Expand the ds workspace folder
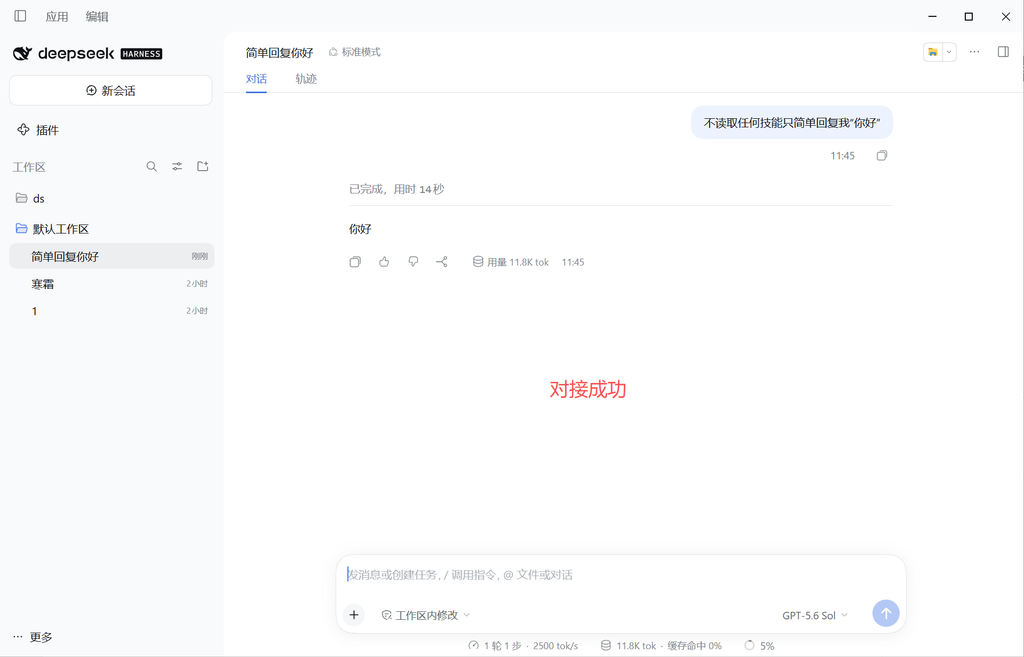Screen dimensions: 1024x657 click(111, 198)
